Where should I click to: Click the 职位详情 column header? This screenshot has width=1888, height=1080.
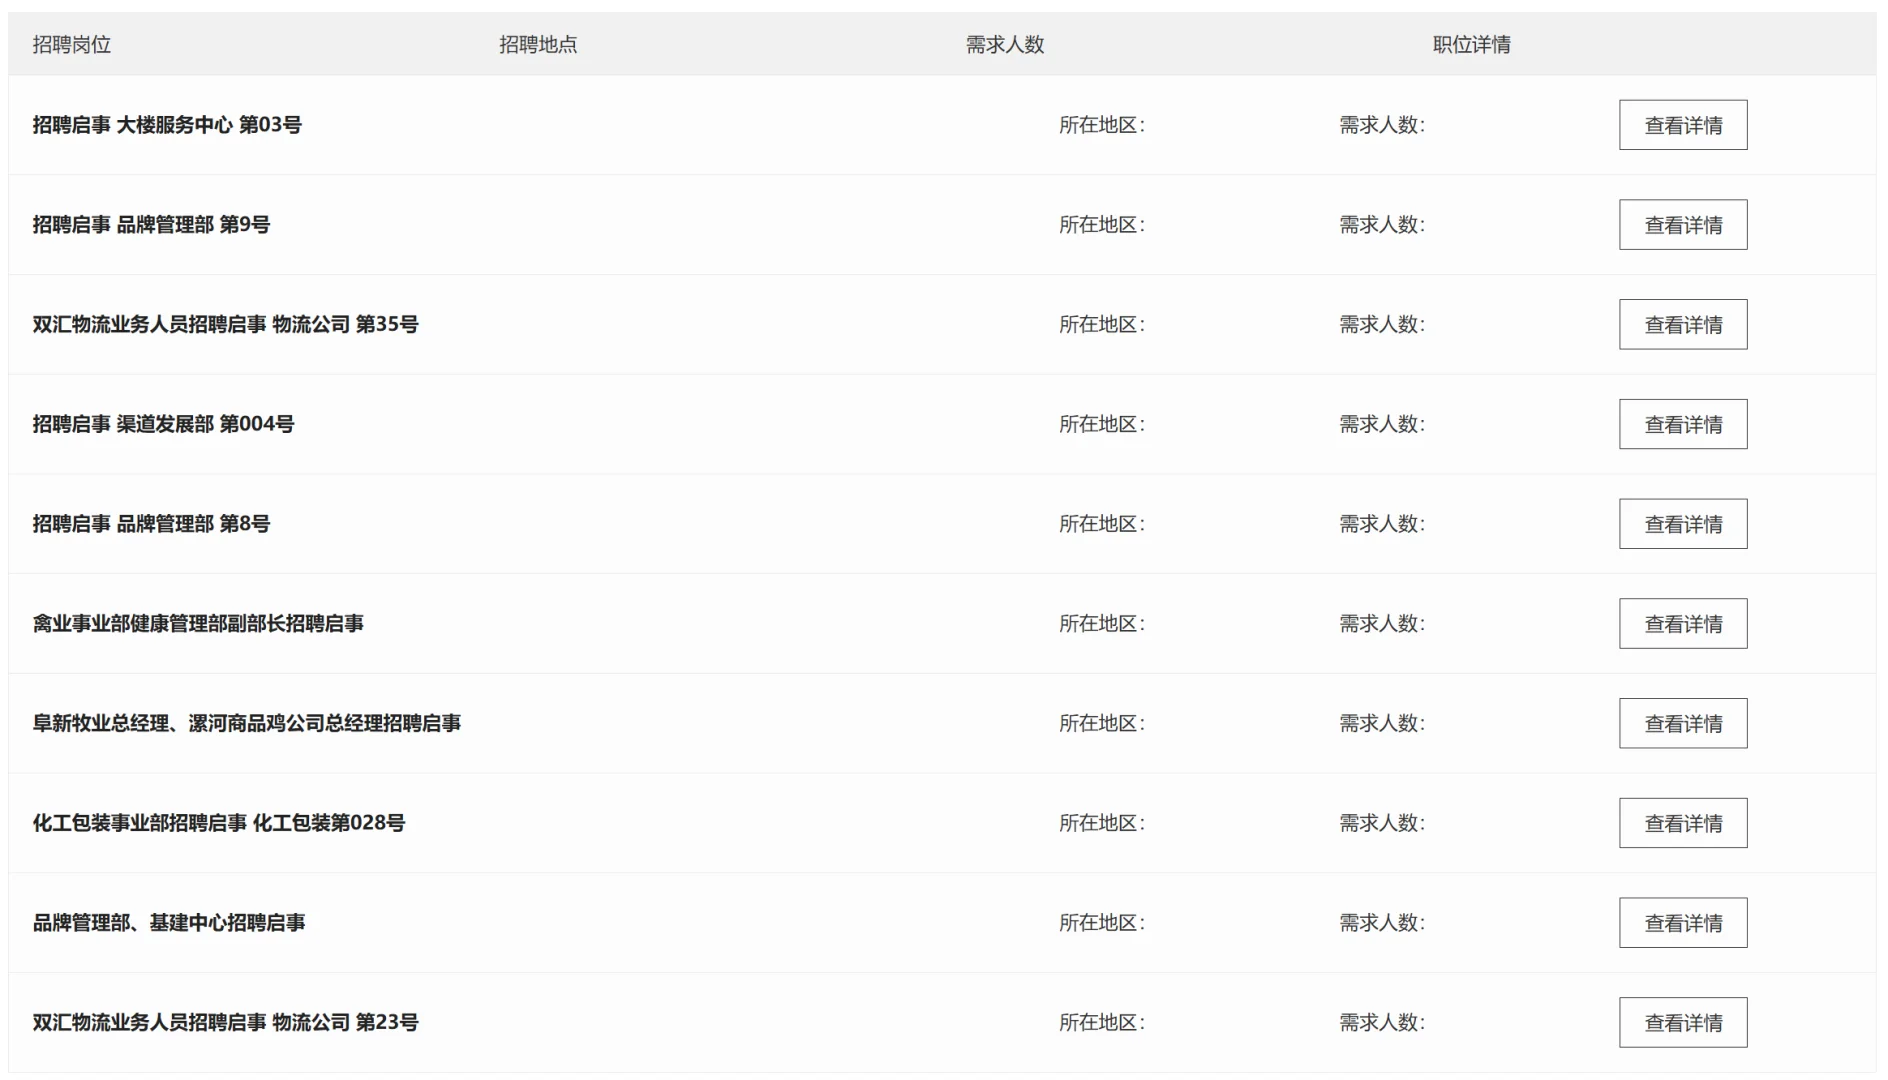pos(1471,44)
